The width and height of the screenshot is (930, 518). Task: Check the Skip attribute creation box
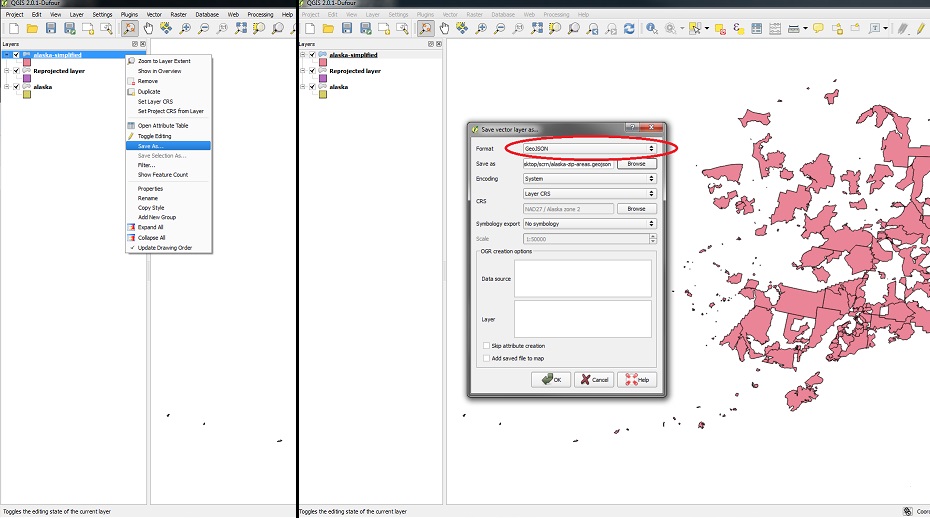[486, 346]
